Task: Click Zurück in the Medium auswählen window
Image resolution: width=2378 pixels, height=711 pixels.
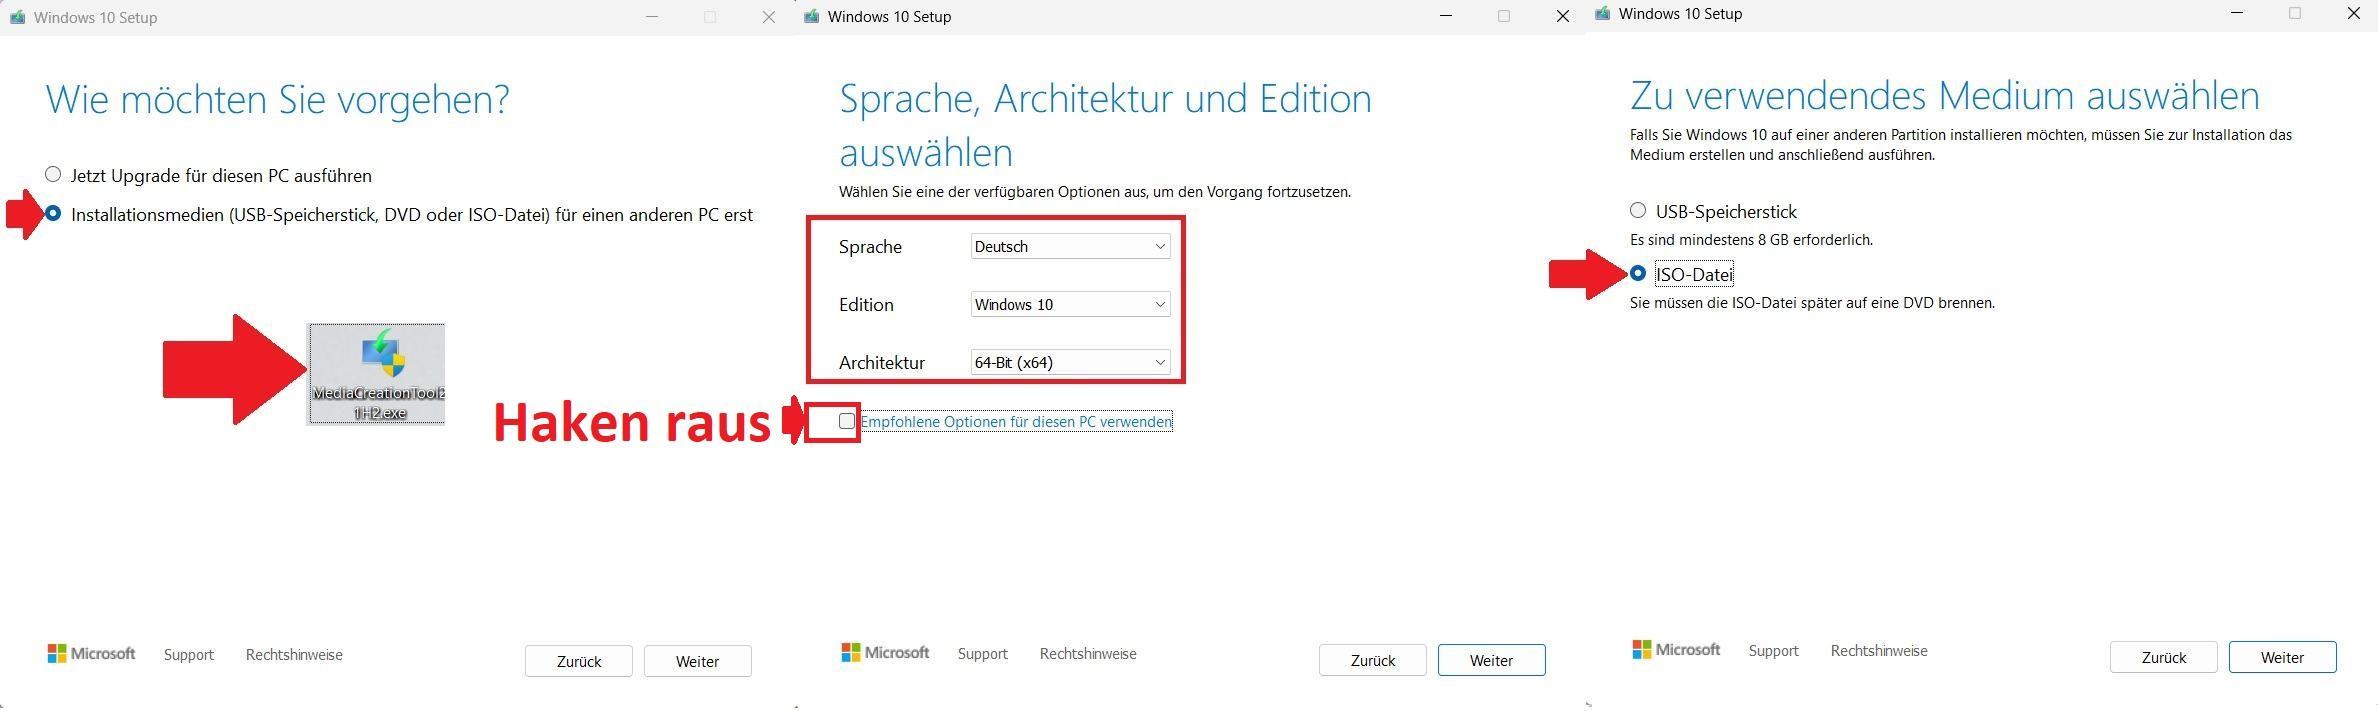Action: 2164,657
